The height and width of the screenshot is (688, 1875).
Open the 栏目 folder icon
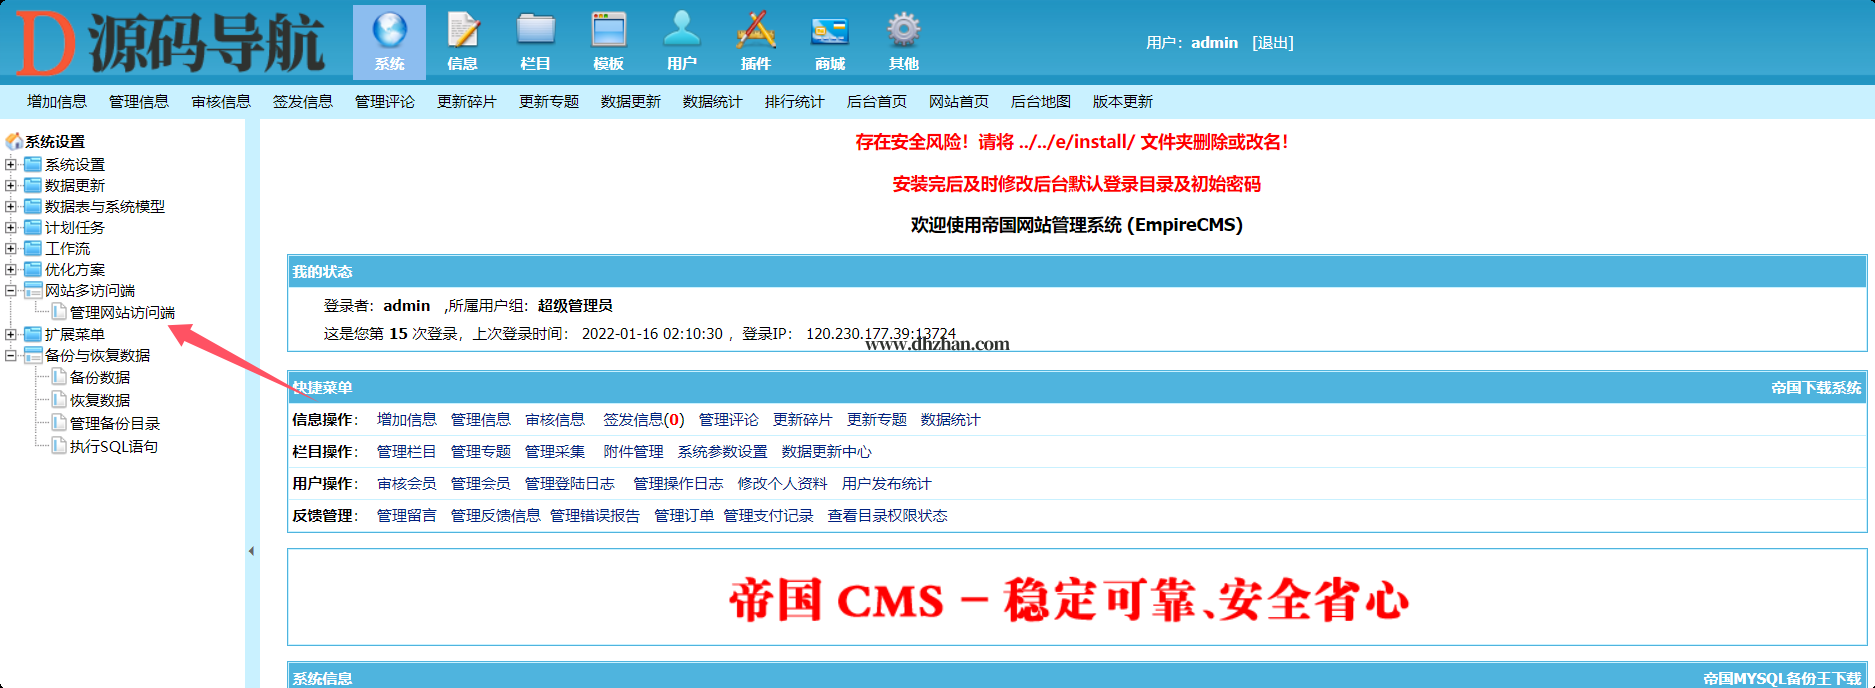(536, 32)
